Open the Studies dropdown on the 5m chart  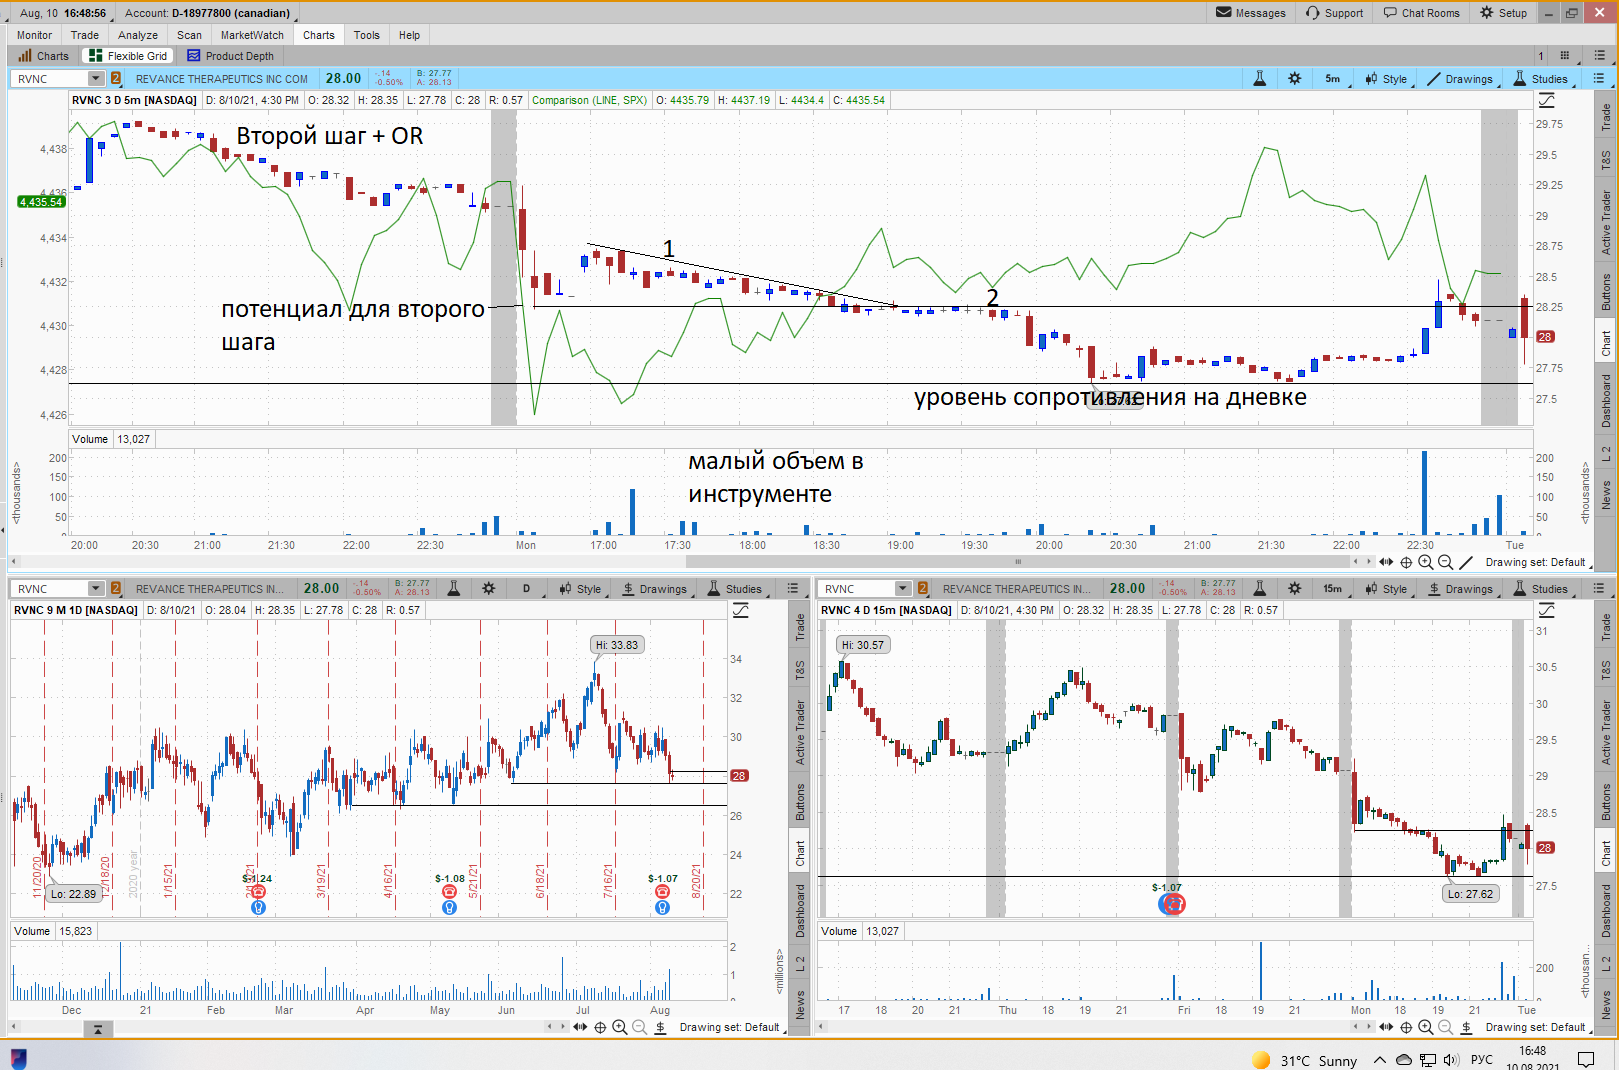click(x=1543, y=79)
